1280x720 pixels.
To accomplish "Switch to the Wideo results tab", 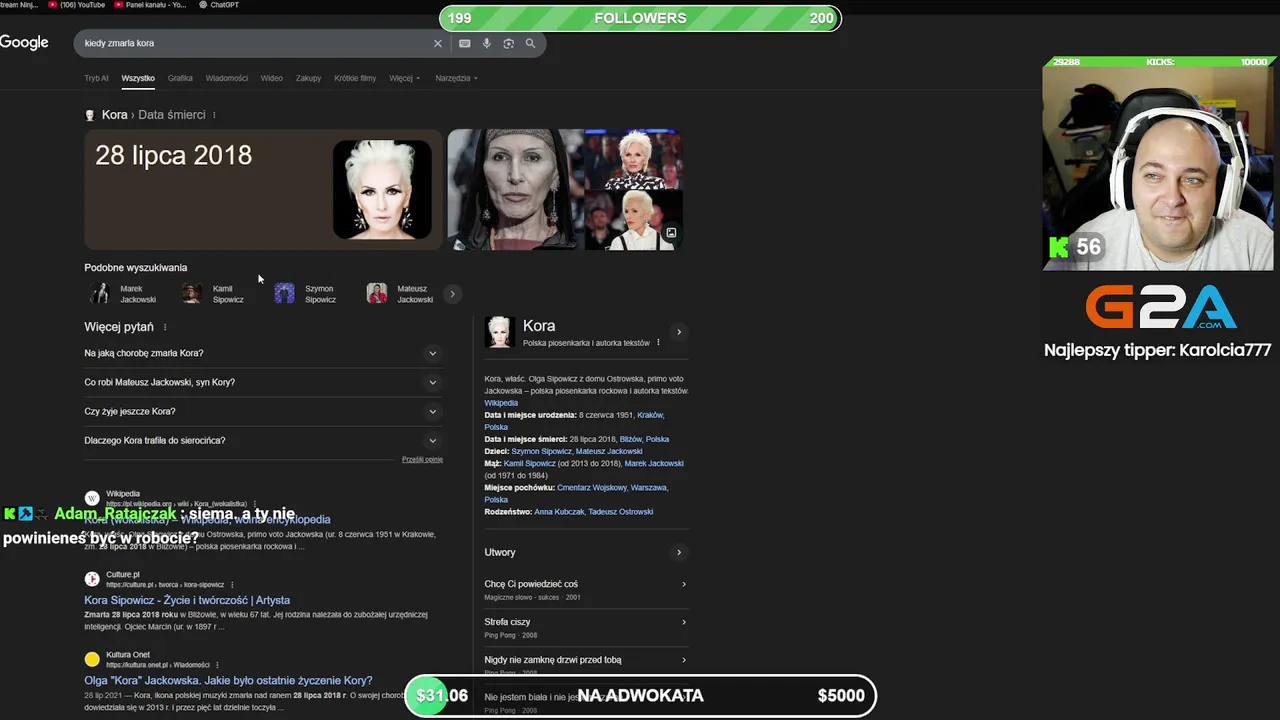I will coord(271,78).
